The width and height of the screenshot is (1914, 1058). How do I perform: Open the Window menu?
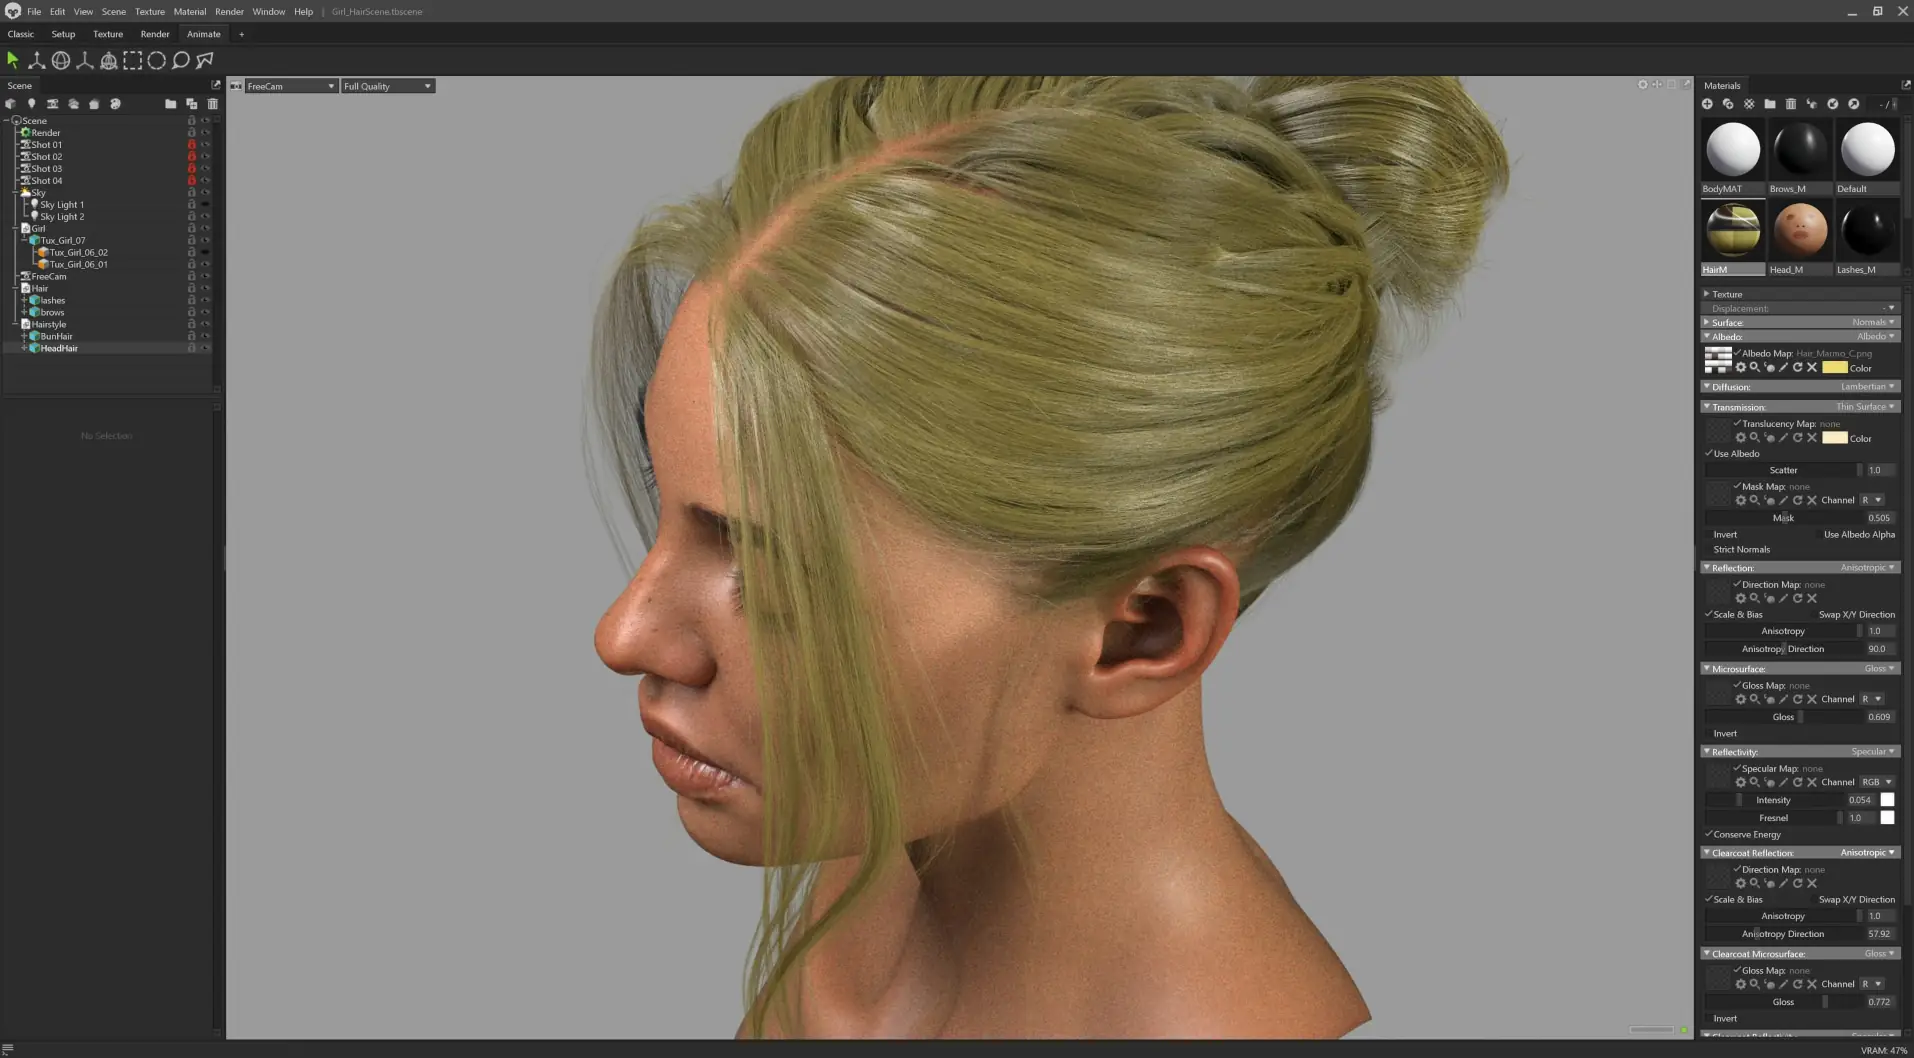269,12
